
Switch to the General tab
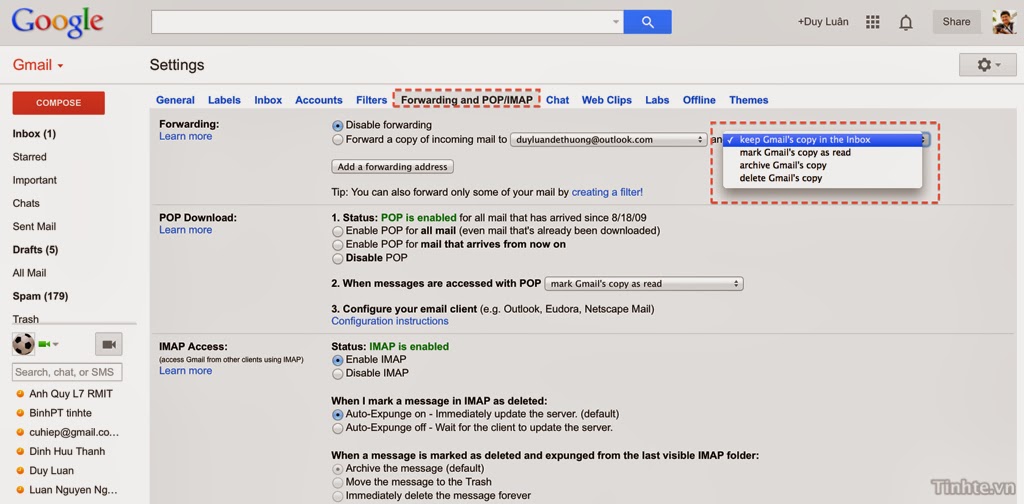tap(175, 100)
